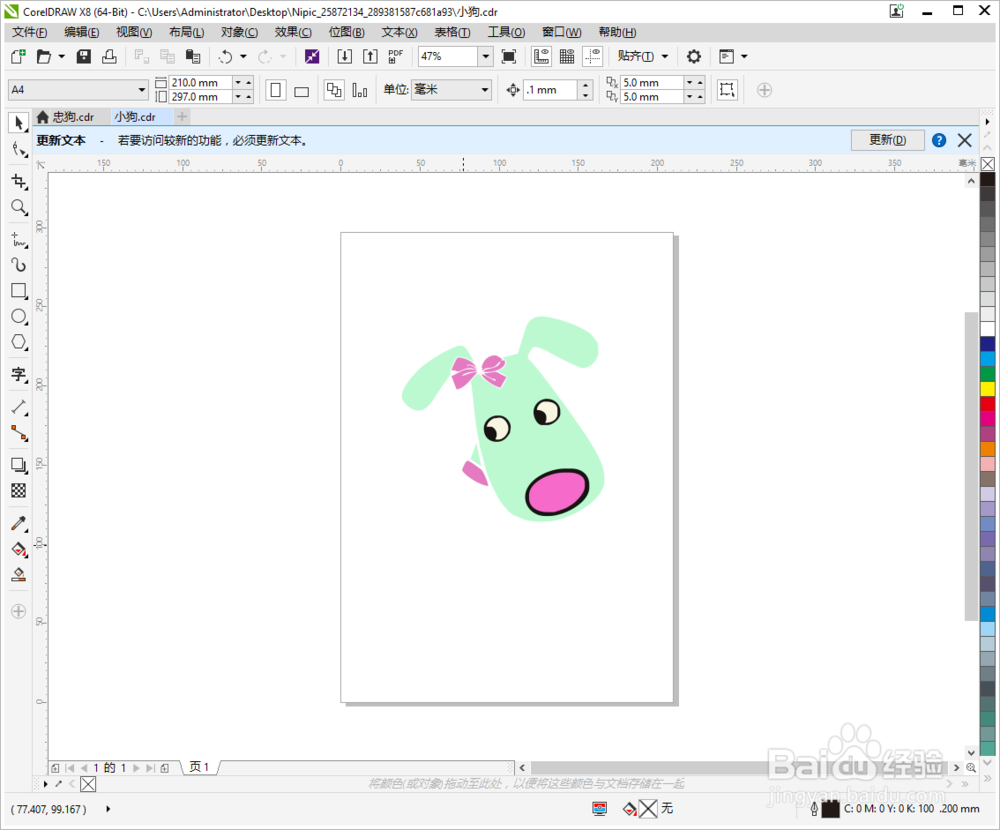The image size is (1000, 830).
Task: Expand the Open file arrow
Action: [x=62, y=57]
